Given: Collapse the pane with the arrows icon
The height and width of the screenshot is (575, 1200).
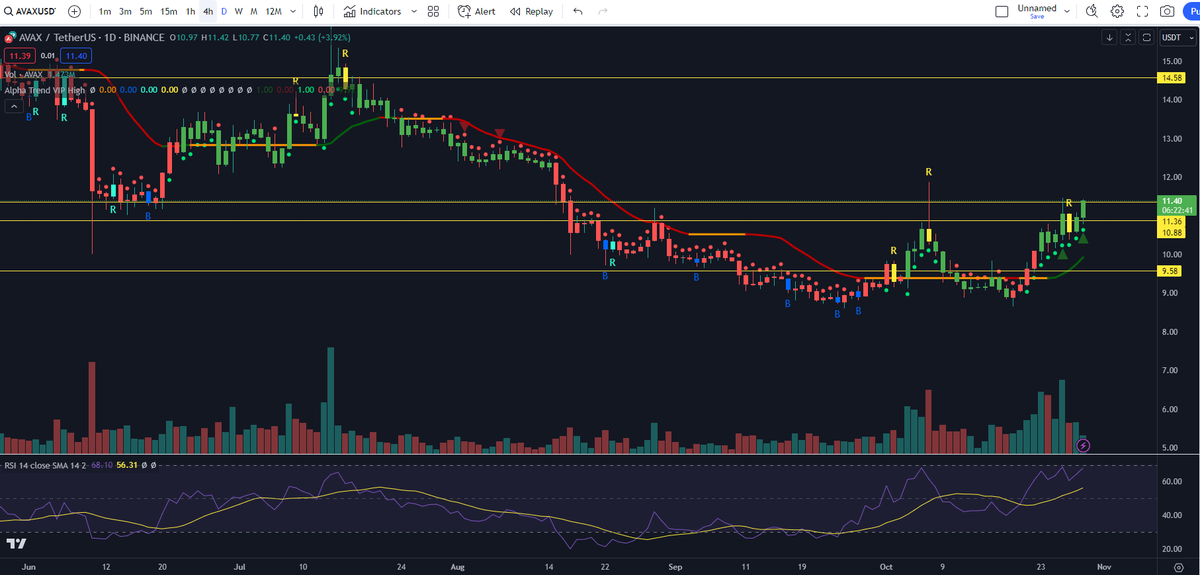Looking at the screenshot, I should (x=1128, y=38).
